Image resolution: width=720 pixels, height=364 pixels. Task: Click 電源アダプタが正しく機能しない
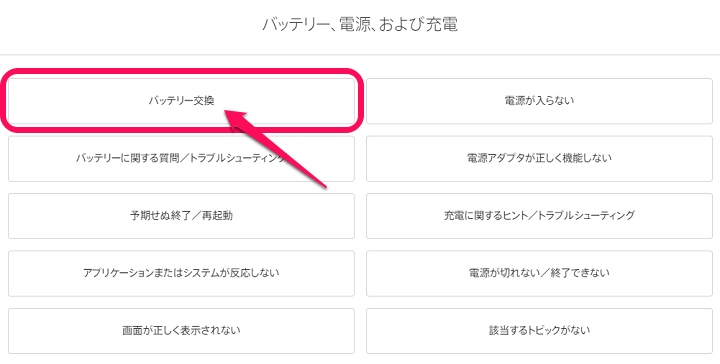pos(539,158)
